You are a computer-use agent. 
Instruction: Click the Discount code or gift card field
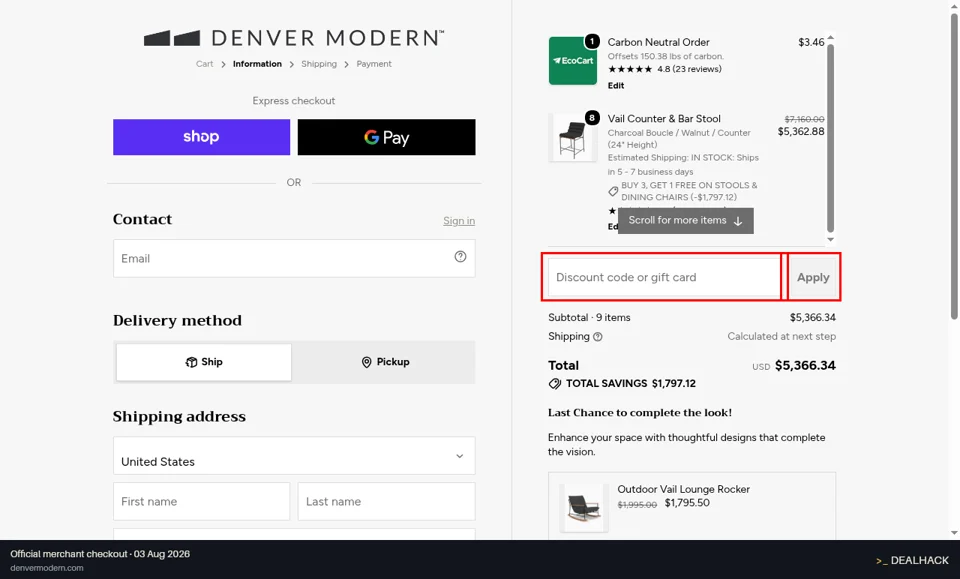[x=664, y=277]
